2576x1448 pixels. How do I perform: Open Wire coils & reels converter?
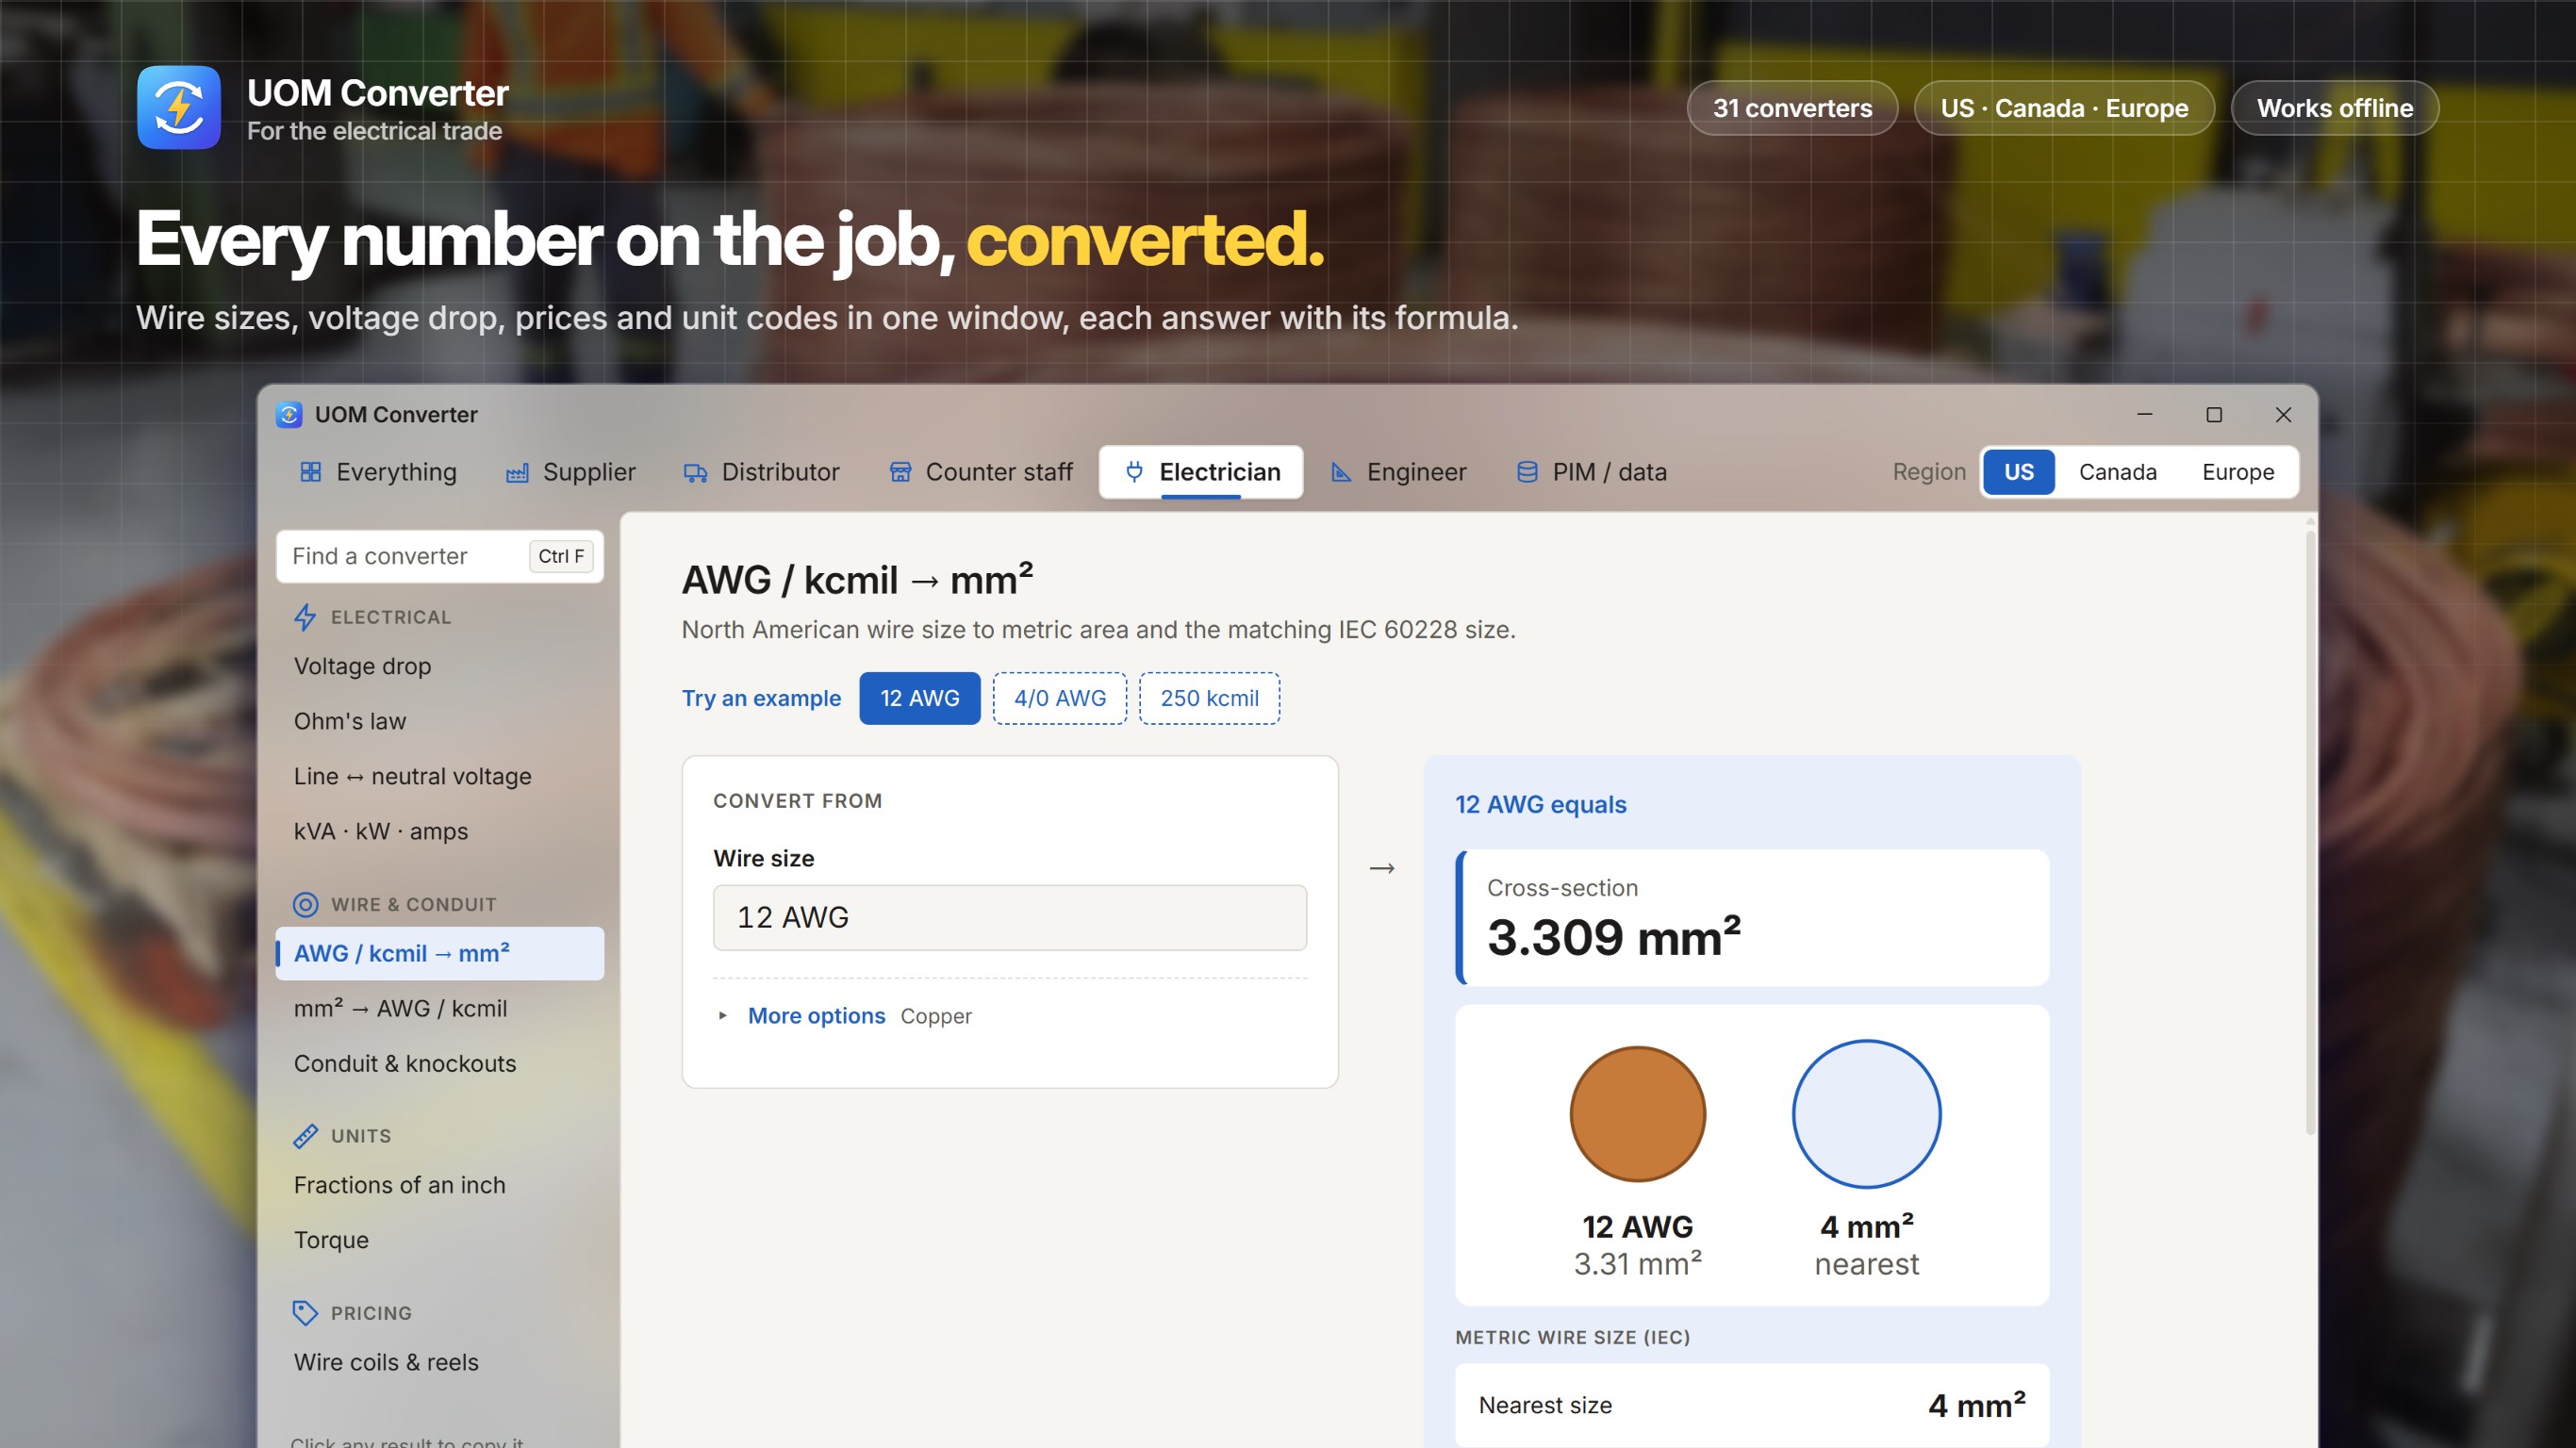point(440,1362)
